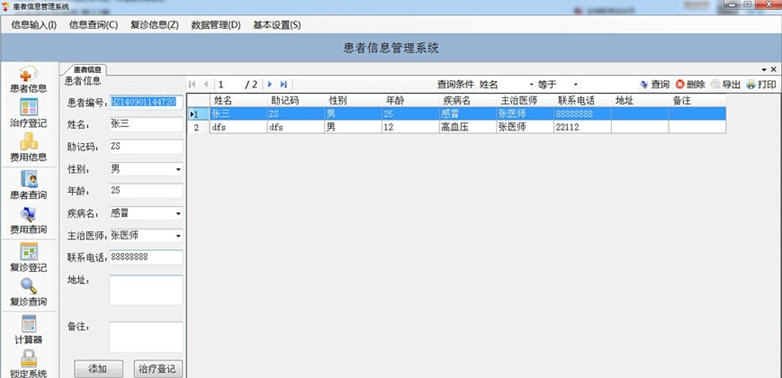Sort by 助记码 column header
The height and width of the screenshot is (378, 782).
point(295,100)
